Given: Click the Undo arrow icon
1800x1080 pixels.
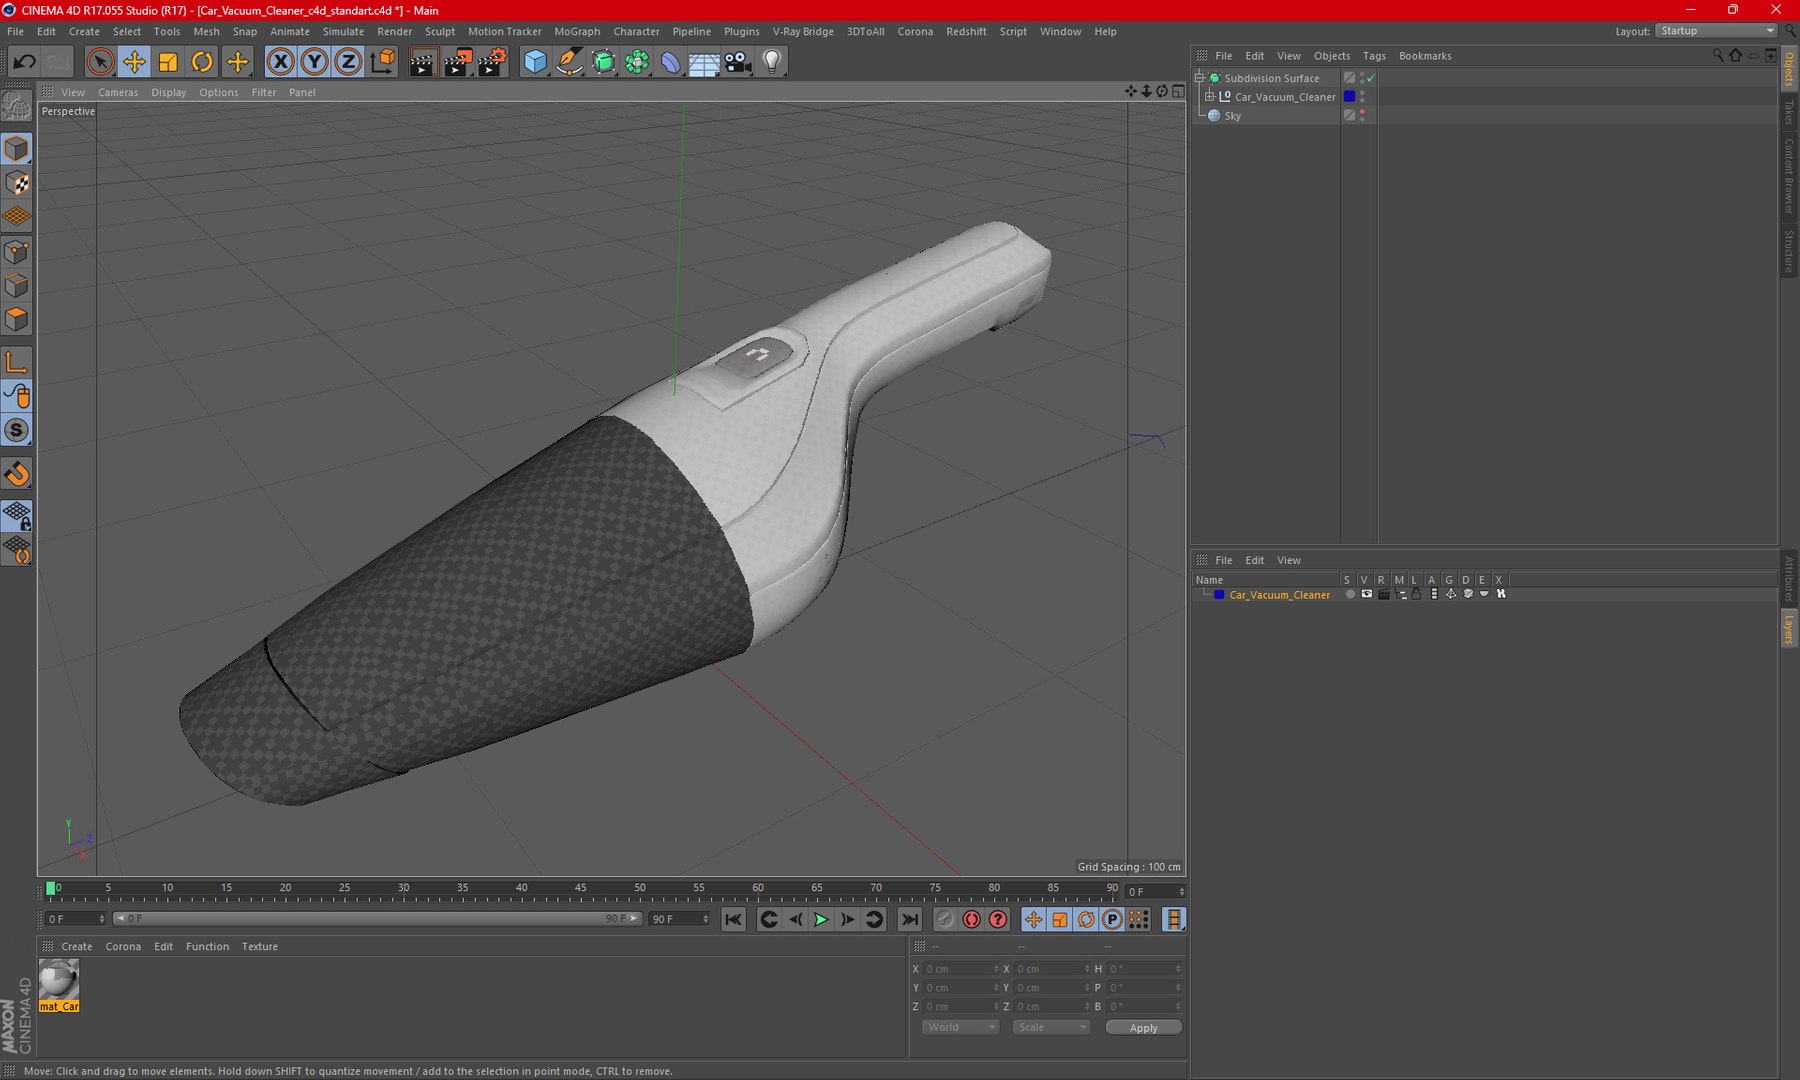Looking at the screenshot, I should 24,62.
